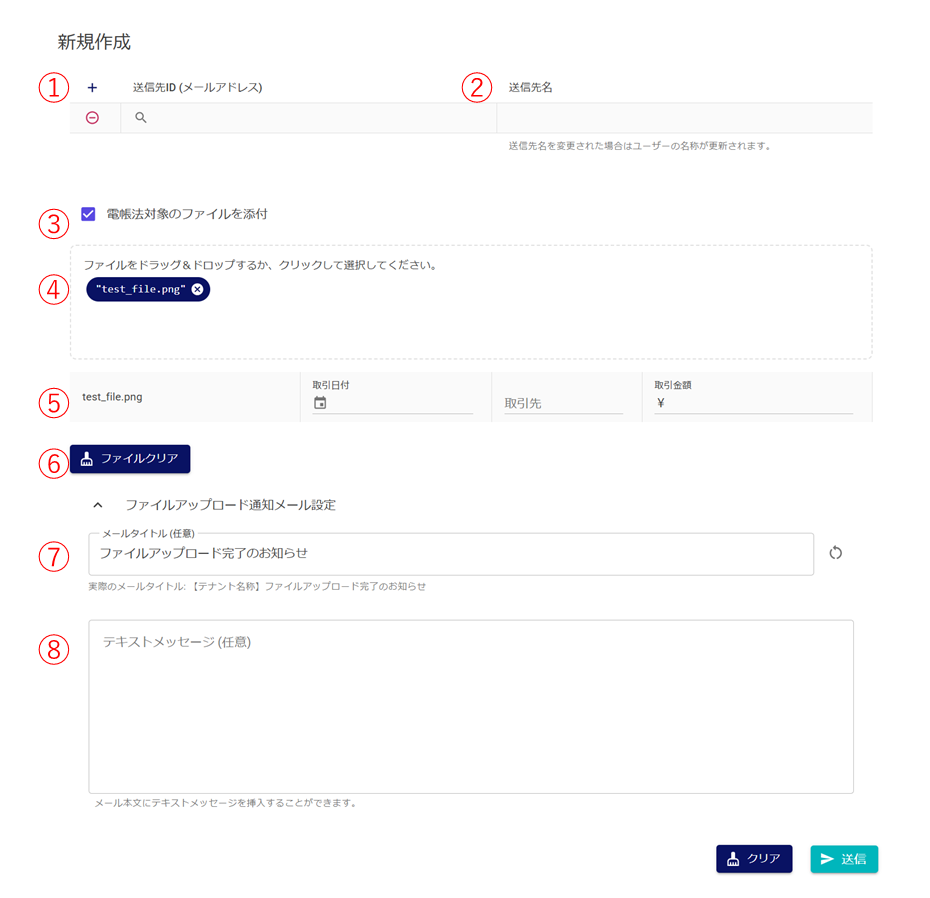Collapse ファイルアップロード通知メール設定 section
The width and height of the screenshot is (930, 898).
coord(98,505)
